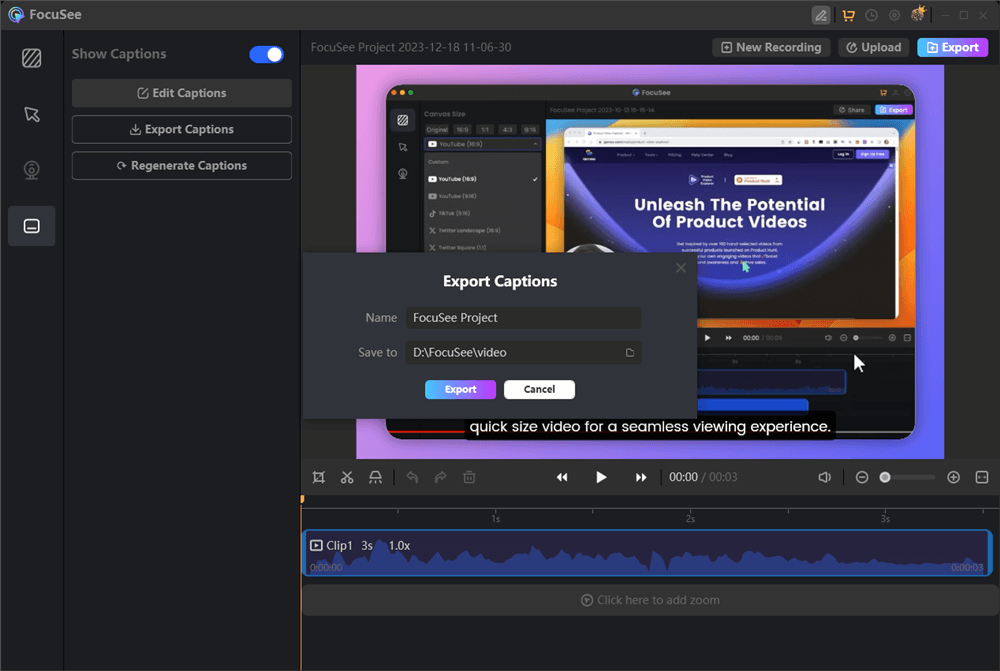
Task: Click the Upload button
Action: [873, 47]
